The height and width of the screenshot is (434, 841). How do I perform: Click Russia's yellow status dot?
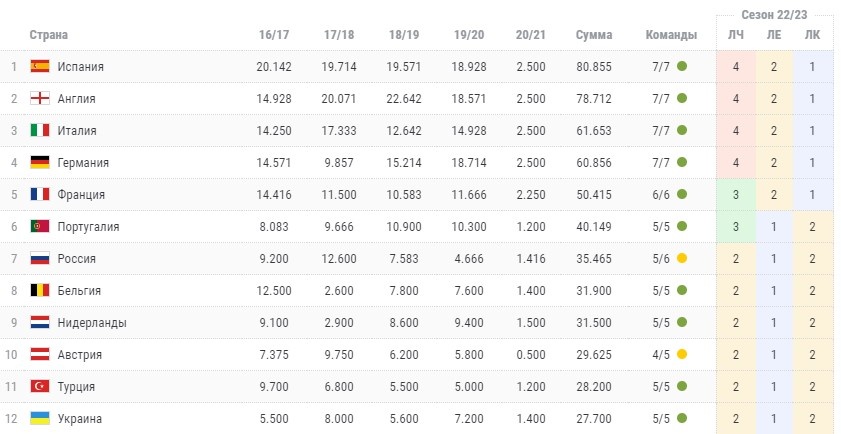(x=682, y=259)
